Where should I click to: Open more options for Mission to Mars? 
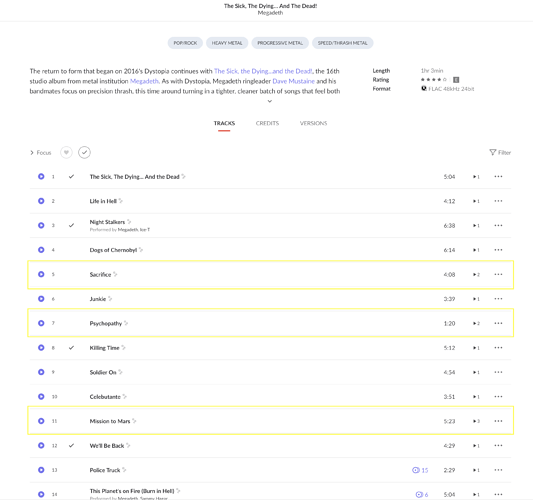(498, 421)
